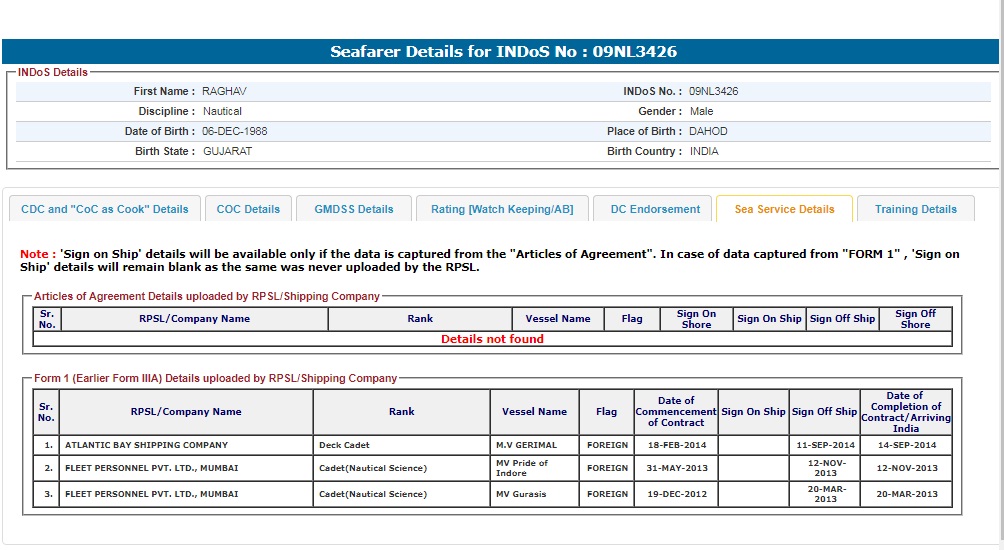Click the MV Pride of Indore vessel cell
Image resolution: width=1004 pixels, height=550 pixels.
click(522, 468)
